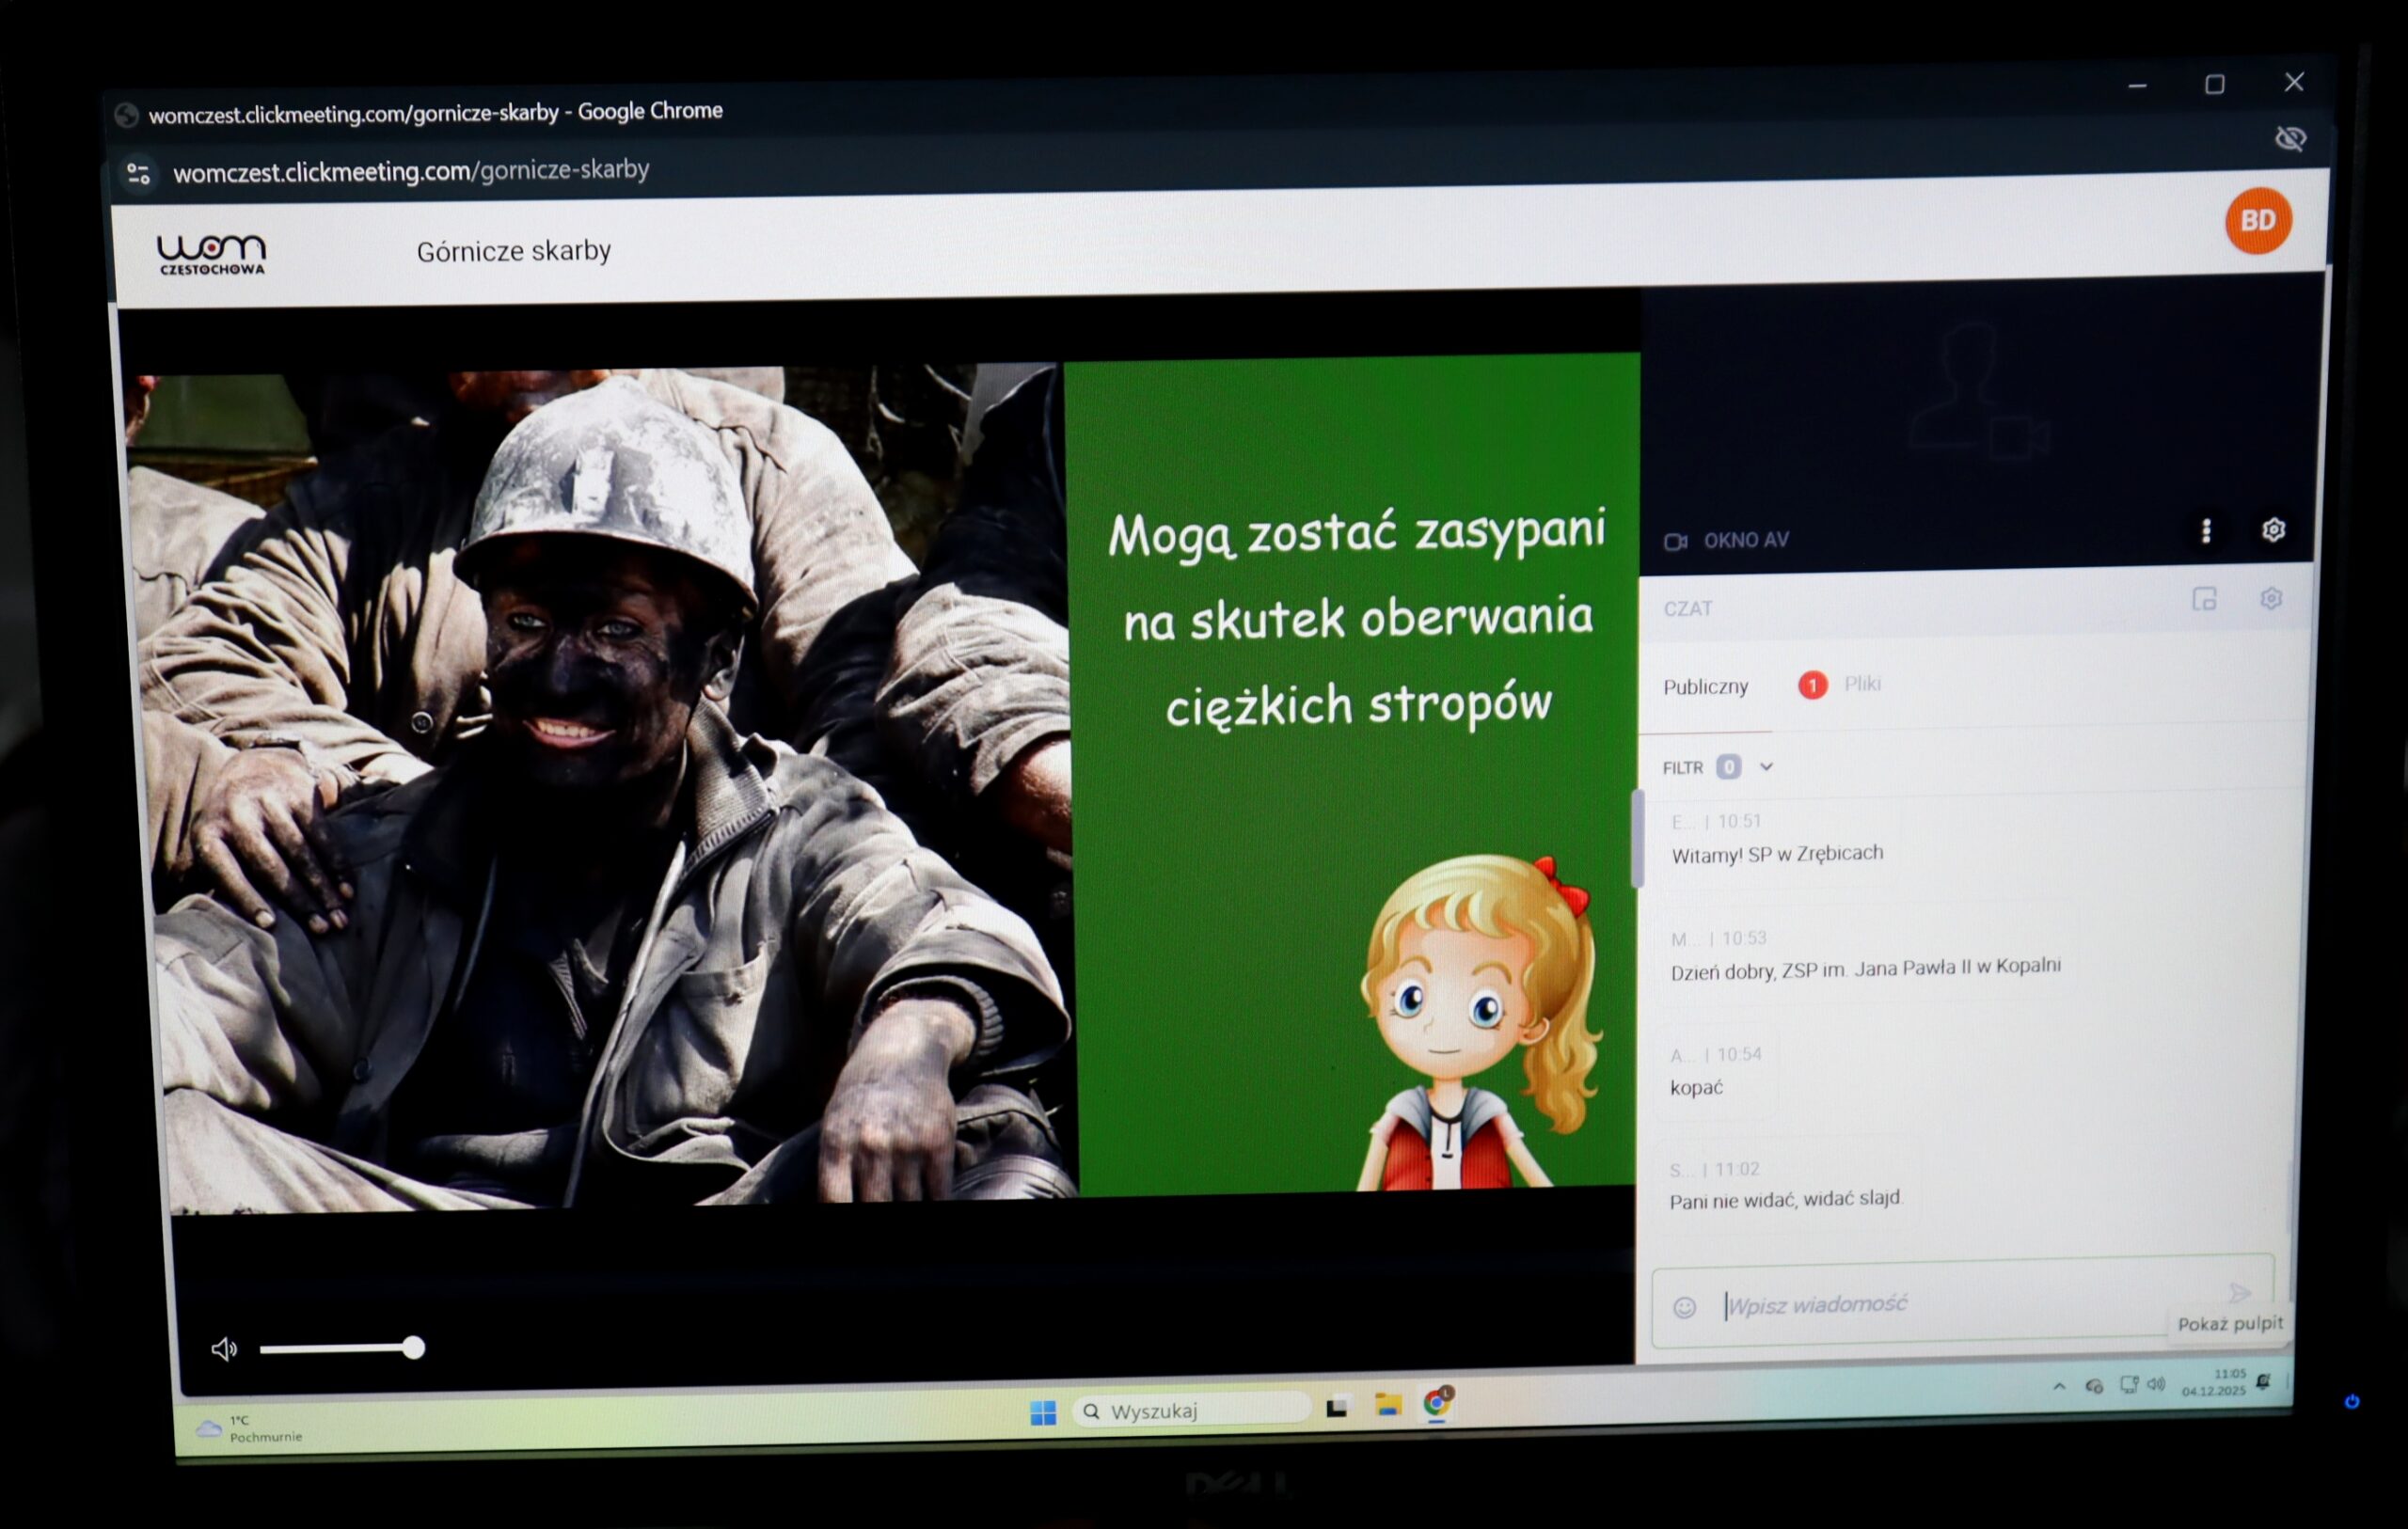2408x1529 pixels.
Task: Click the WOM Częstochowa logo
Action: click(212, 254)
